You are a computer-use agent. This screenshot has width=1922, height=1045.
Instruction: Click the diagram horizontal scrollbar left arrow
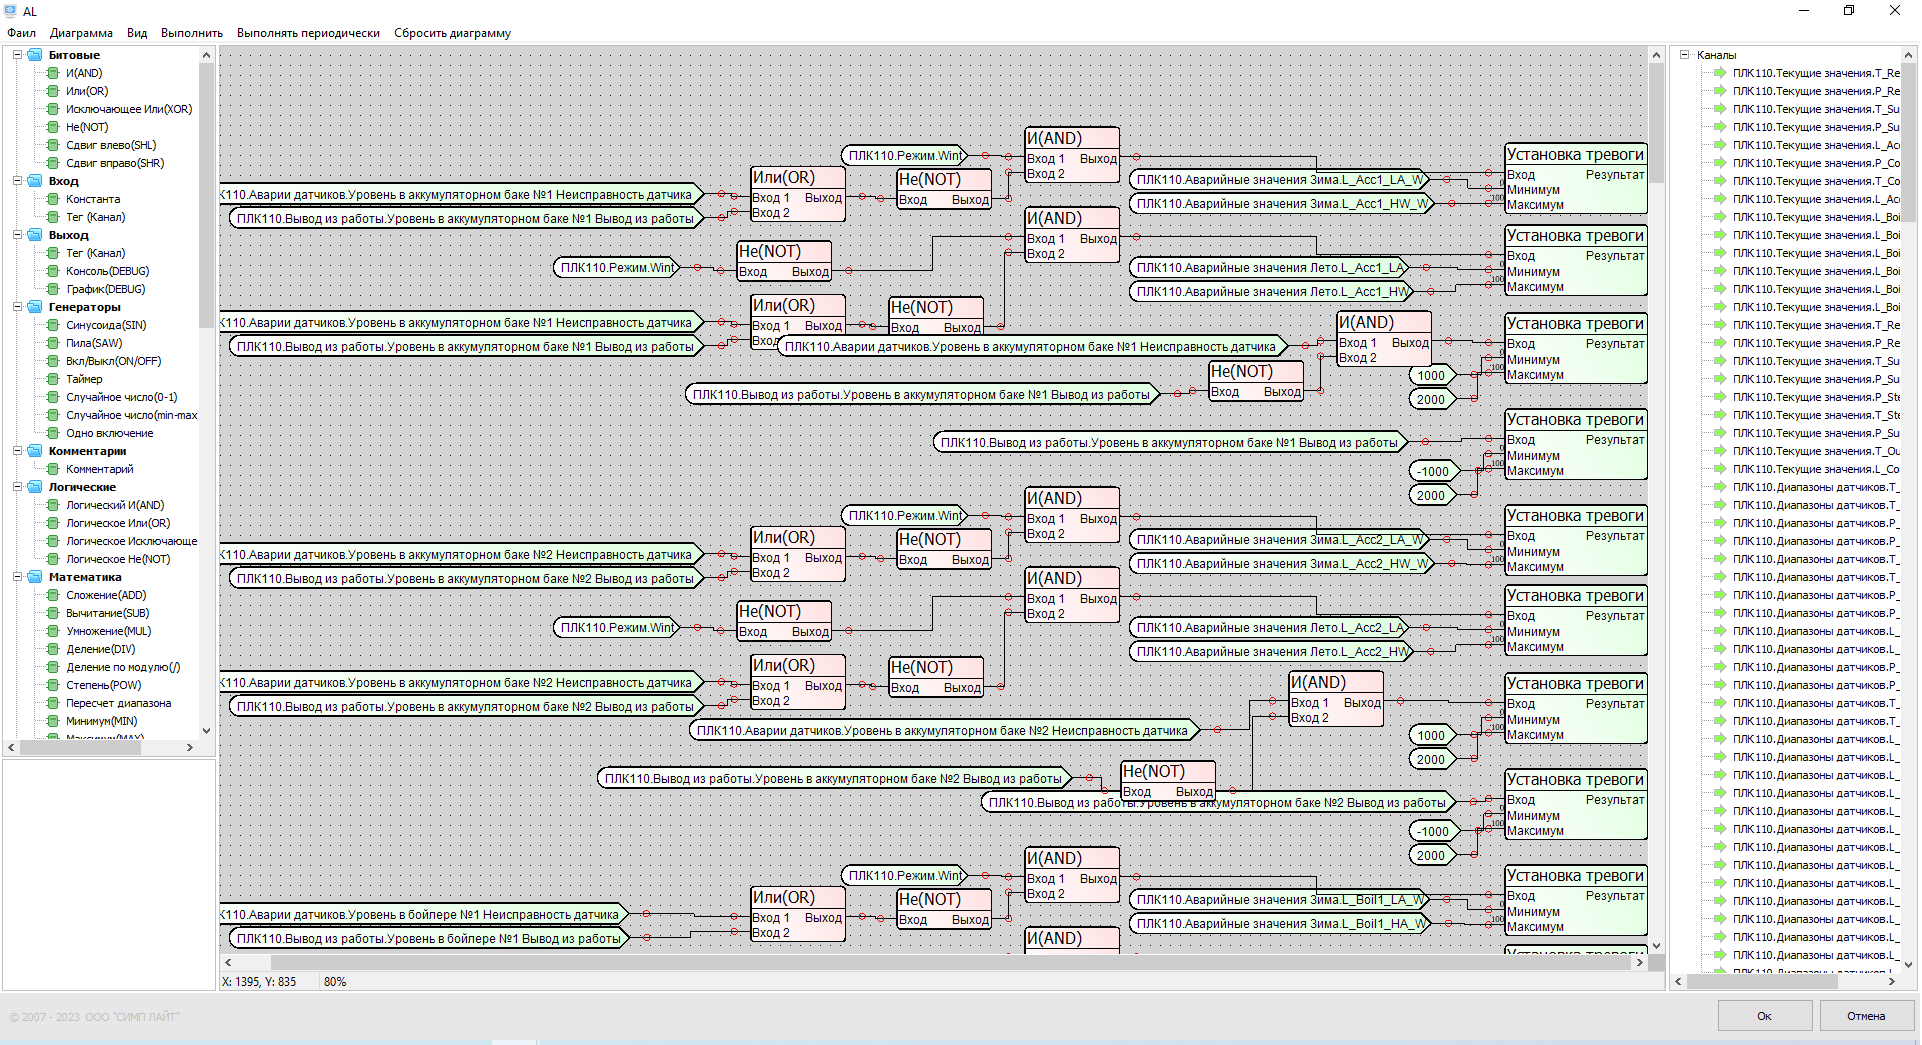[x=228, y=962]
